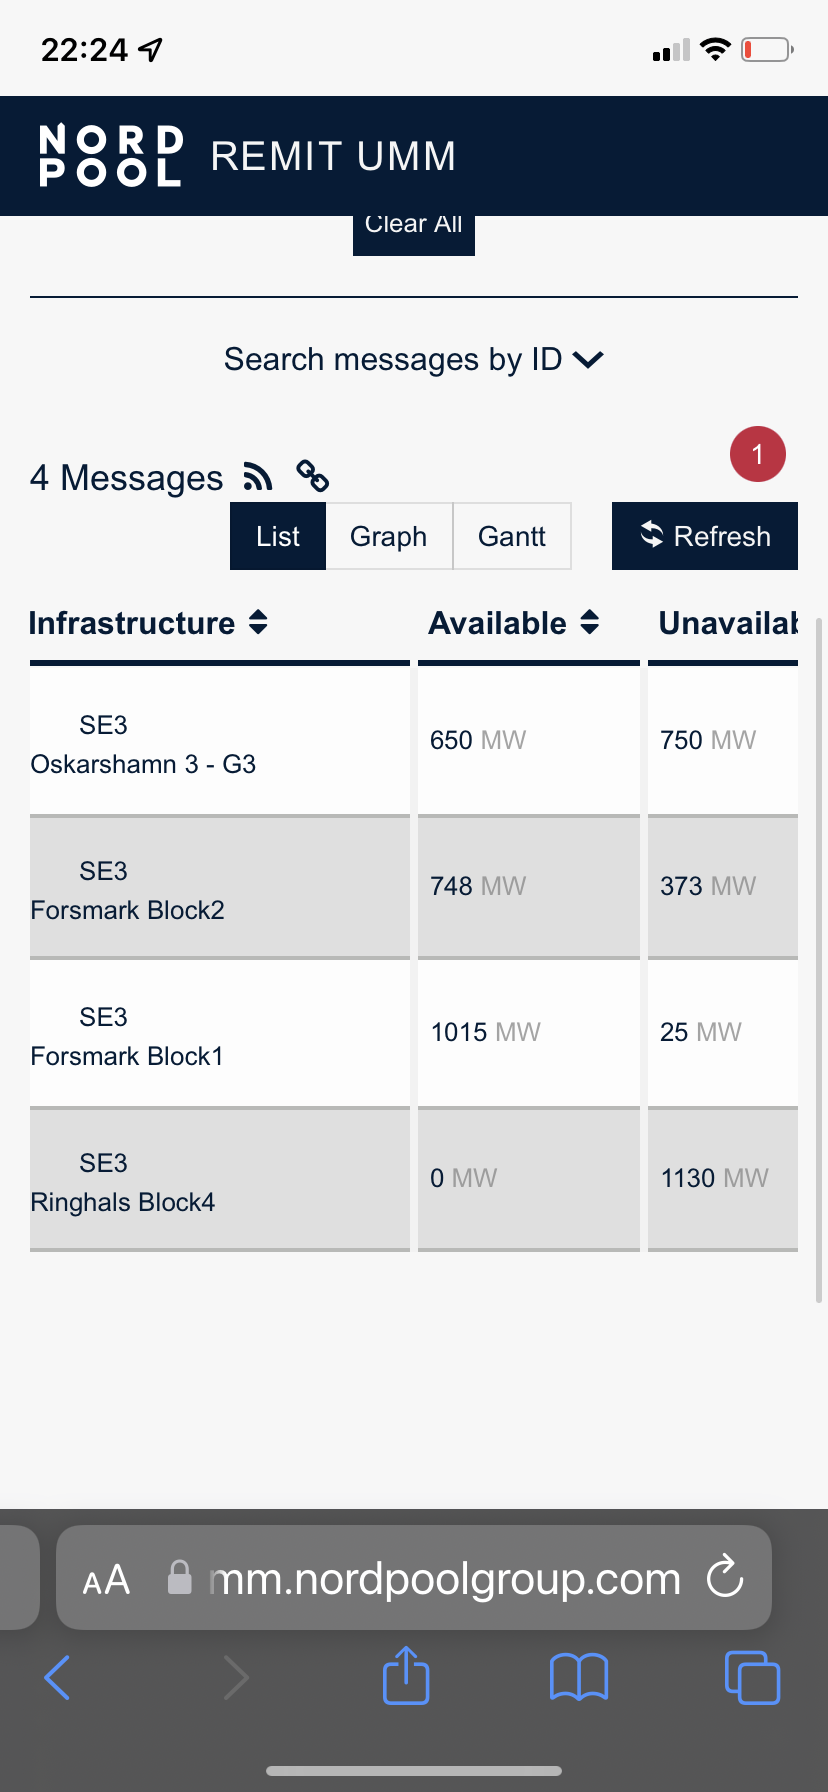Sort by Infrastructure column arrows
The height and width of the screenshot is (1792, 828).
[x=258, y=622]
